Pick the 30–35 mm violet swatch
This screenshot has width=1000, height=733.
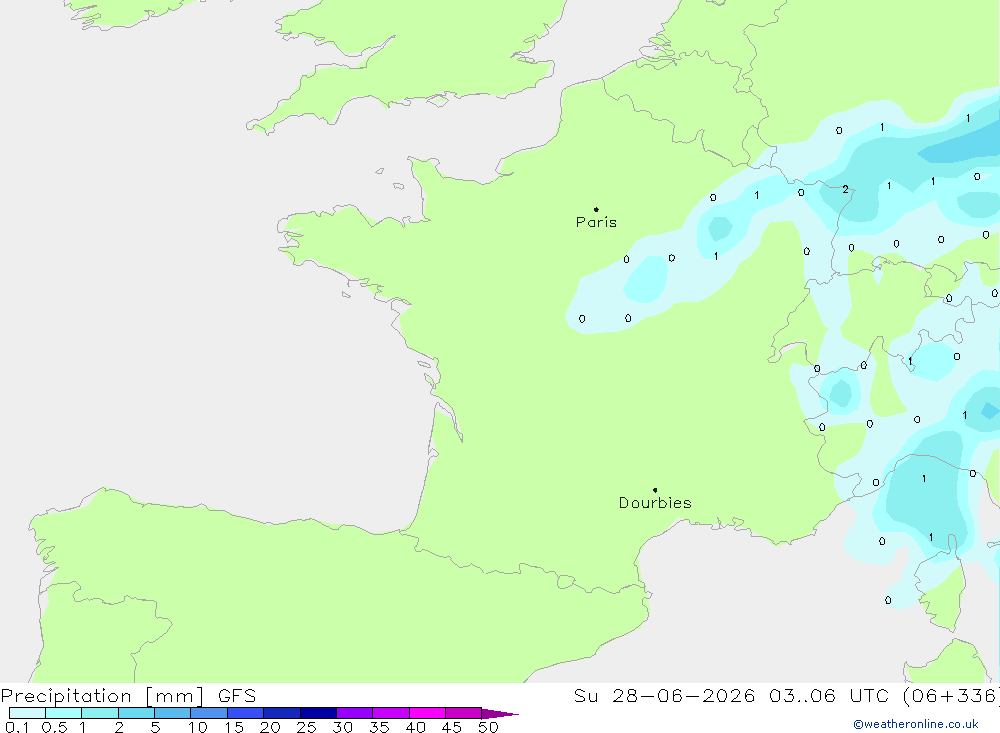[355, 713]
